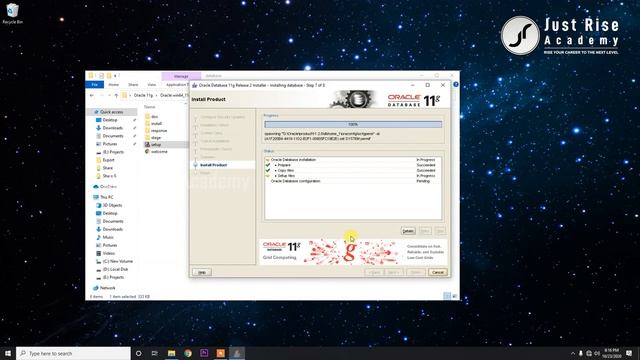Open Documents under Quick access
Screen dimensions: 640x360
[x=113, y=136]
